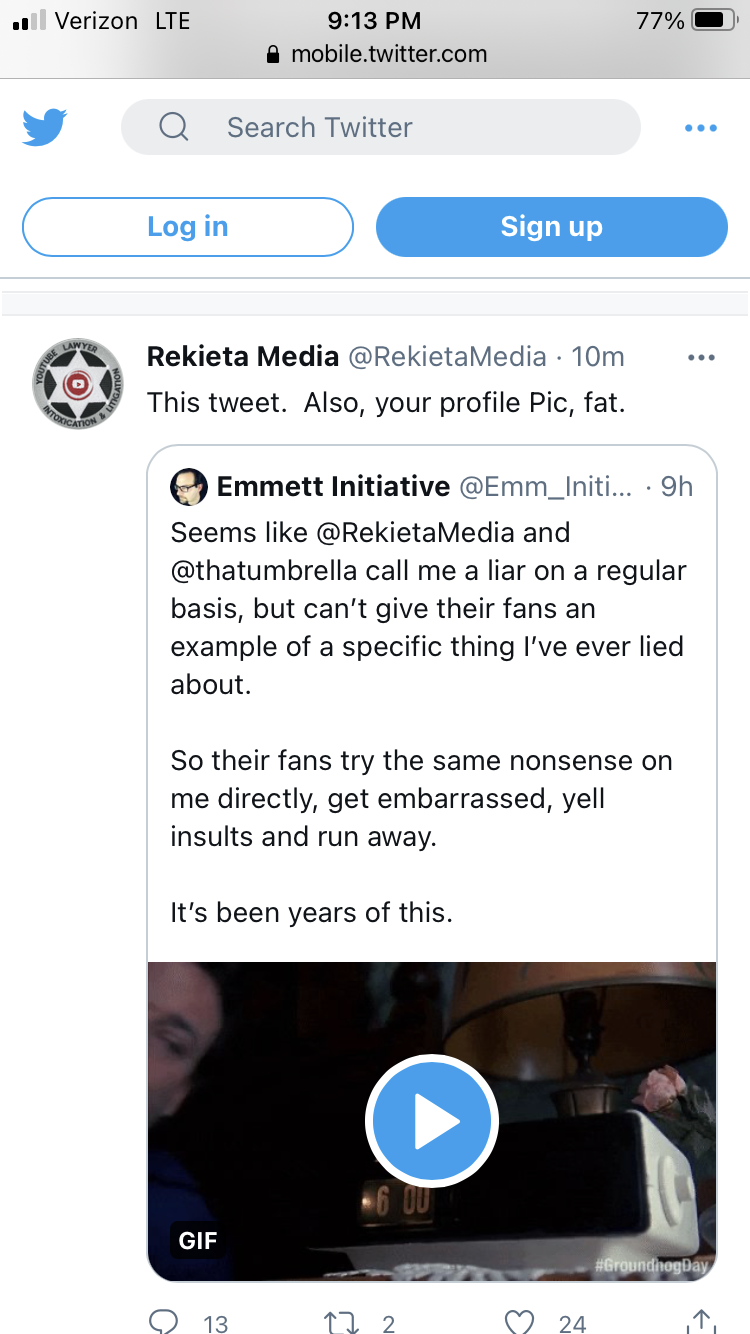Open Rekieta Media's profile avatar
The image size is (750, 1334).
(x=77, y=383)
